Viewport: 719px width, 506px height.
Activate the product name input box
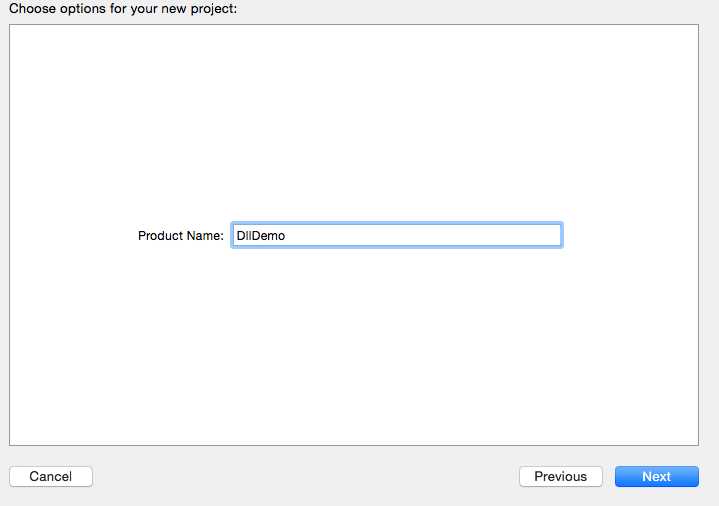(396, 235)
